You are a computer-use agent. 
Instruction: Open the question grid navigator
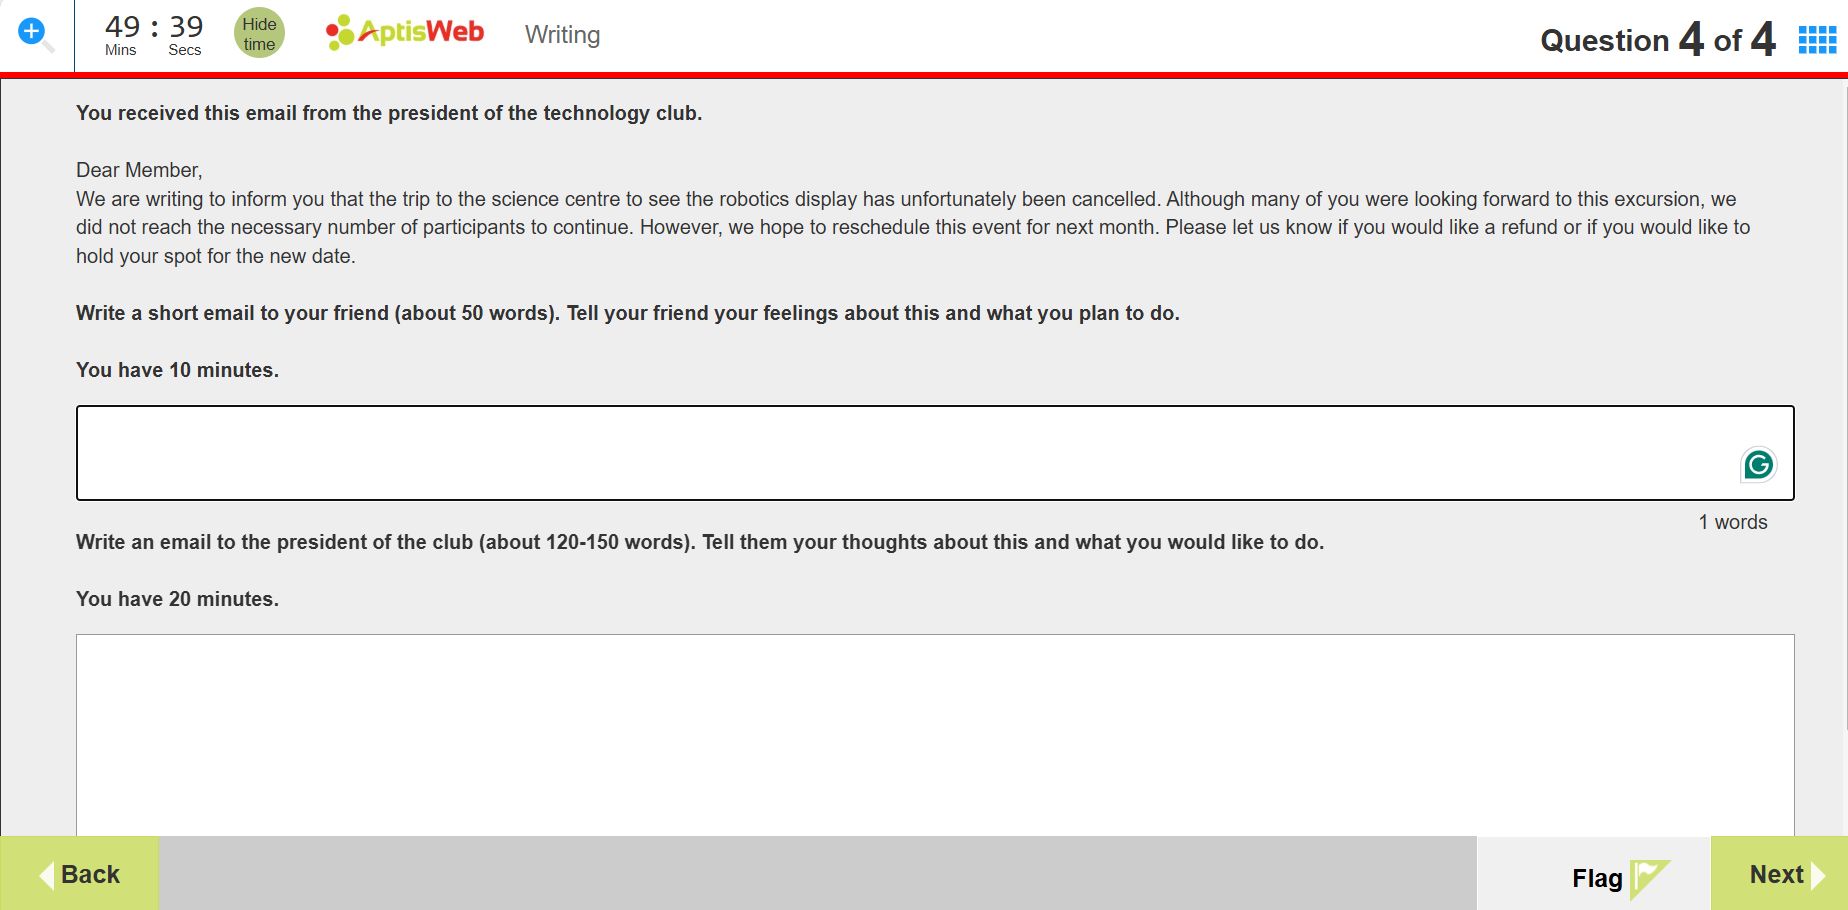click(x=1817, y=40)
